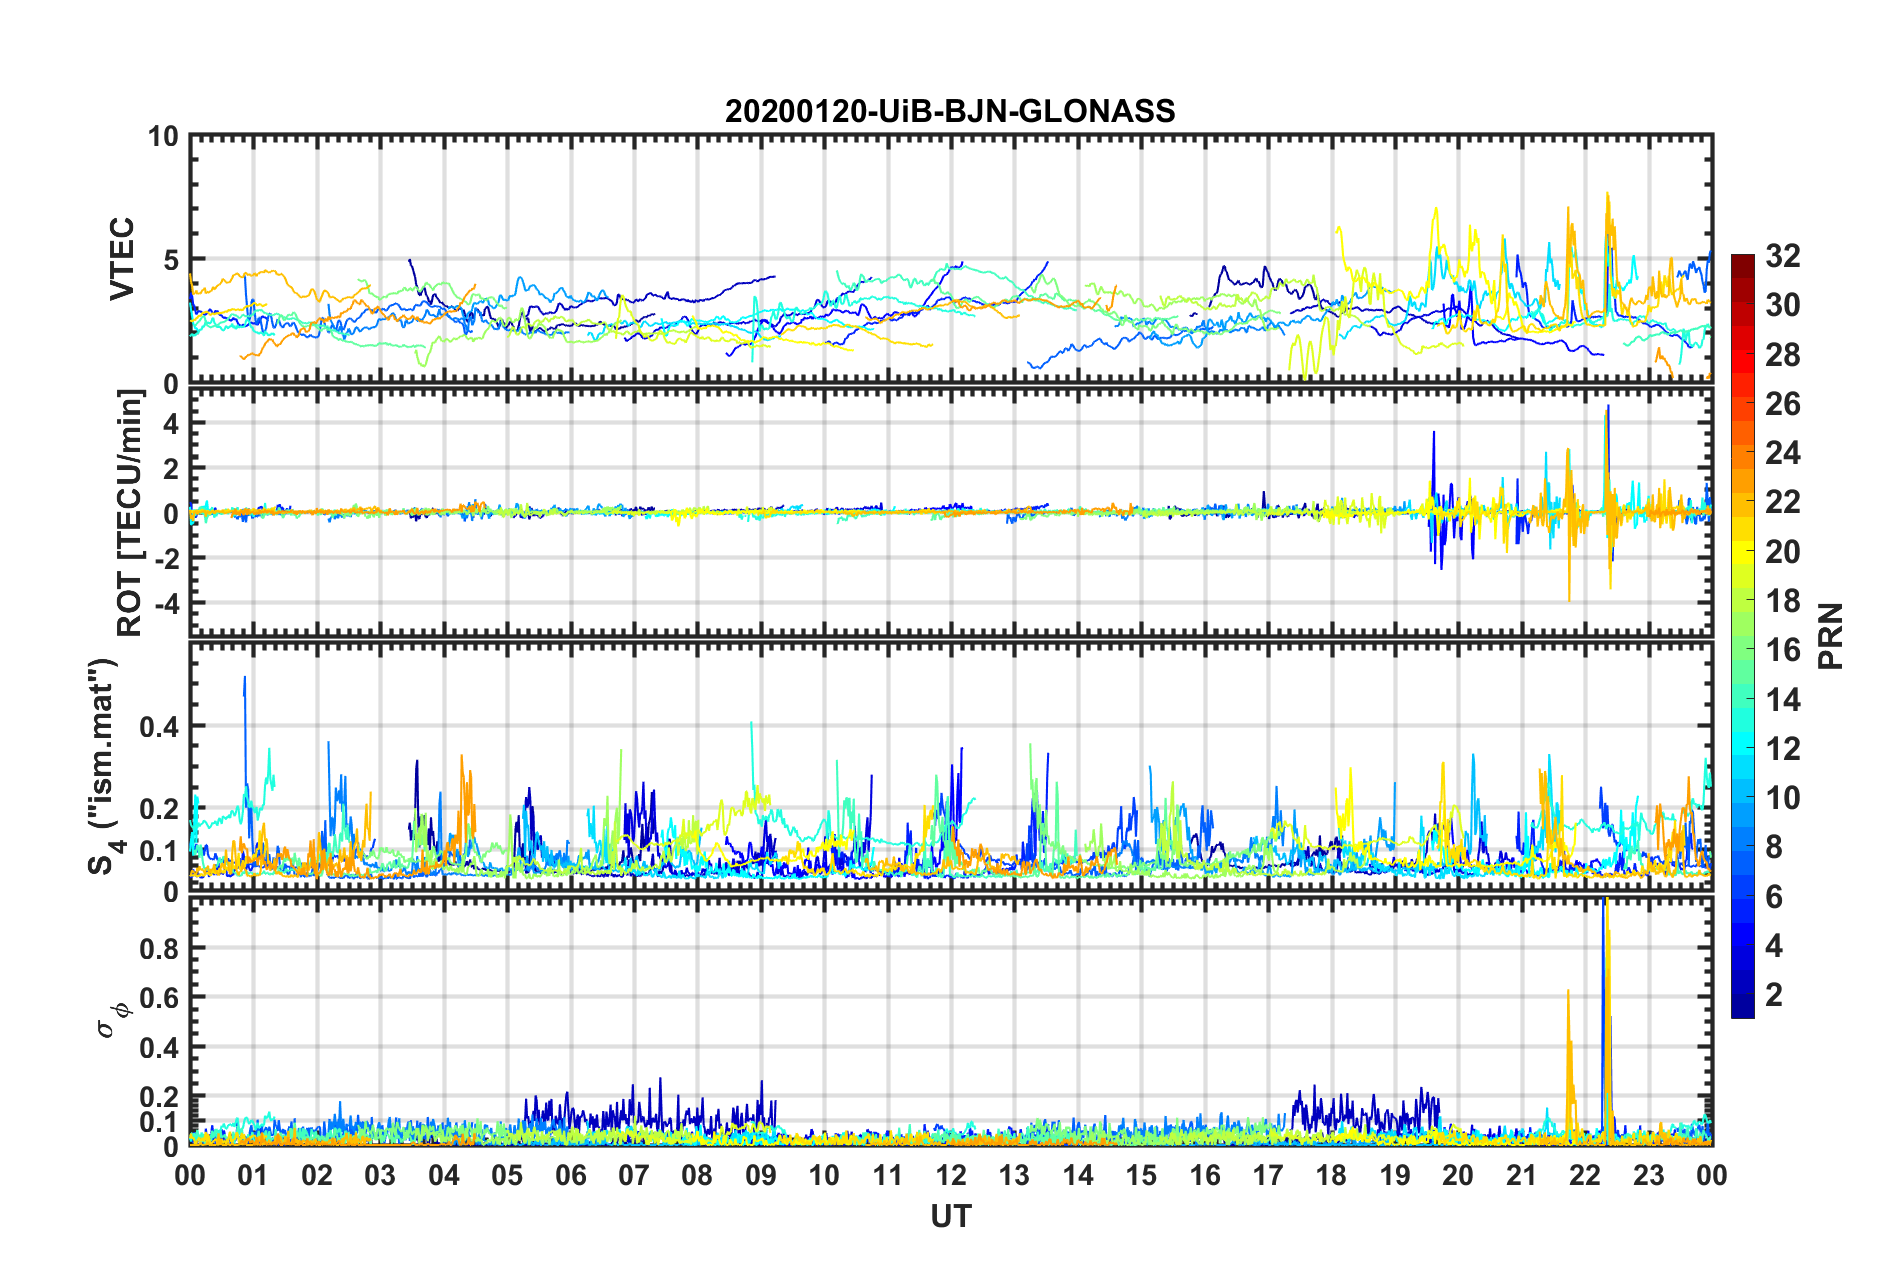
Task: Click x-axis tick label 12
Action: [951, 1175]
